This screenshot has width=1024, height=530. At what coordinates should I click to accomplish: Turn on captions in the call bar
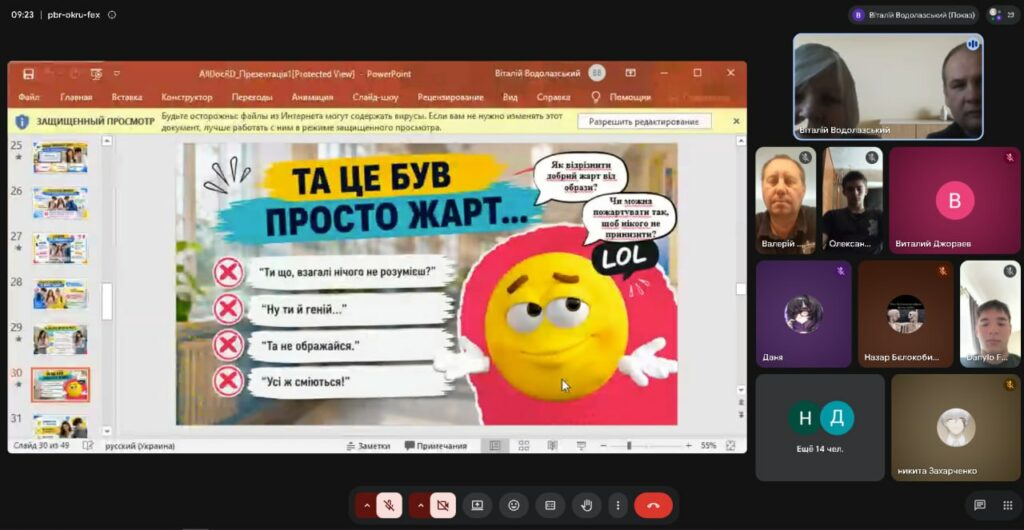(x=550, y=505)
